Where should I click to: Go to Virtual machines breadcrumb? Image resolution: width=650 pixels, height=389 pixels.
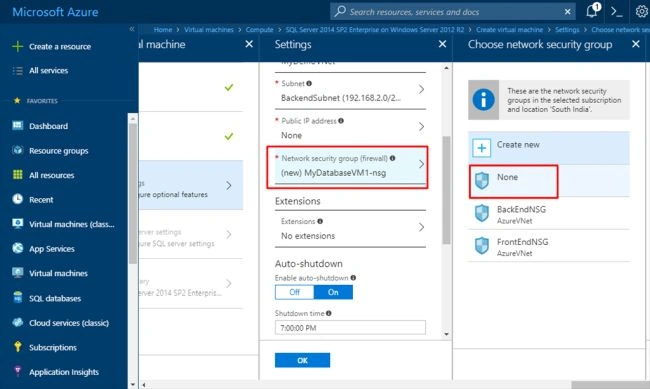(x=209, y=29)
